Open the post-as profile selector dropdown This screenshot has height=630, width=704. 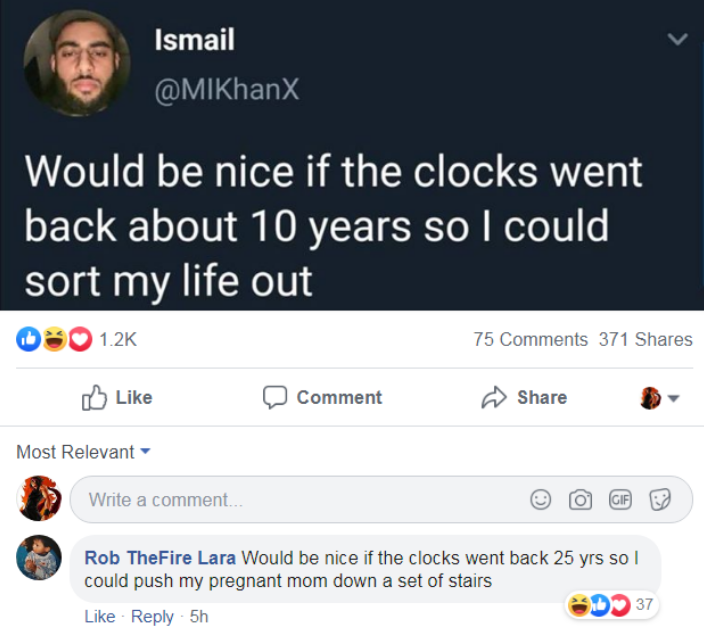(660, 397)
